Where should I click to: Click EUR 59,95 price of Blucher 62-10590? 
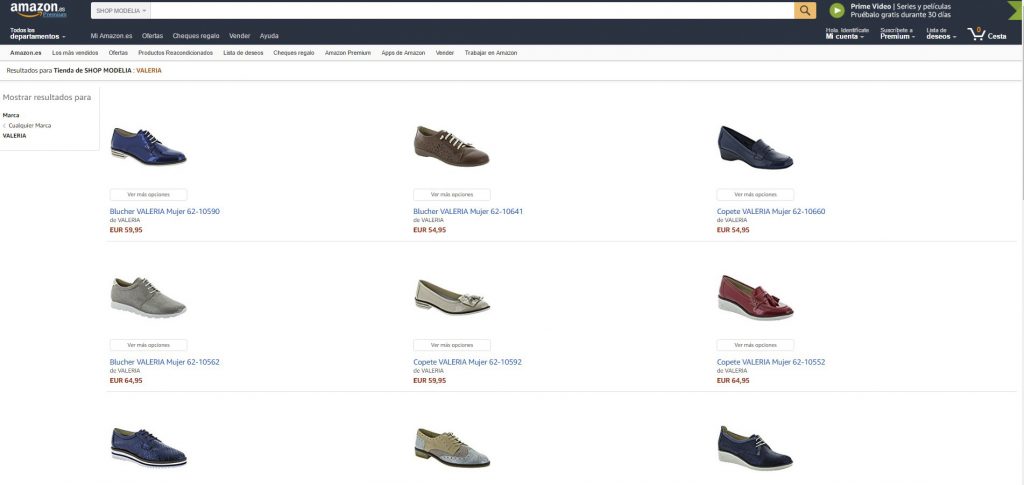[x=126, y=230]
